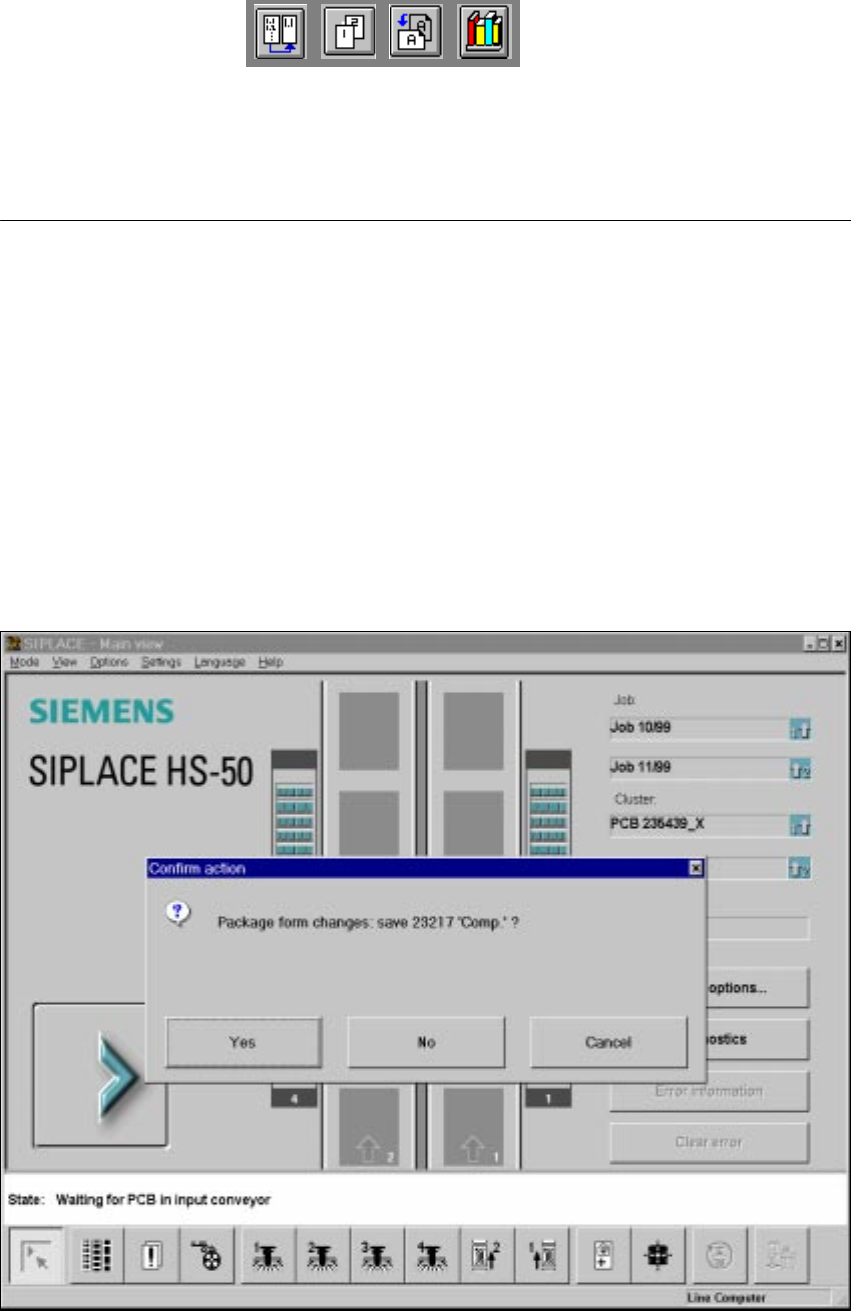Click the Job 10/99 field
The width and height of the screenshot is (851, 1311).
click(x=697, y=728)
